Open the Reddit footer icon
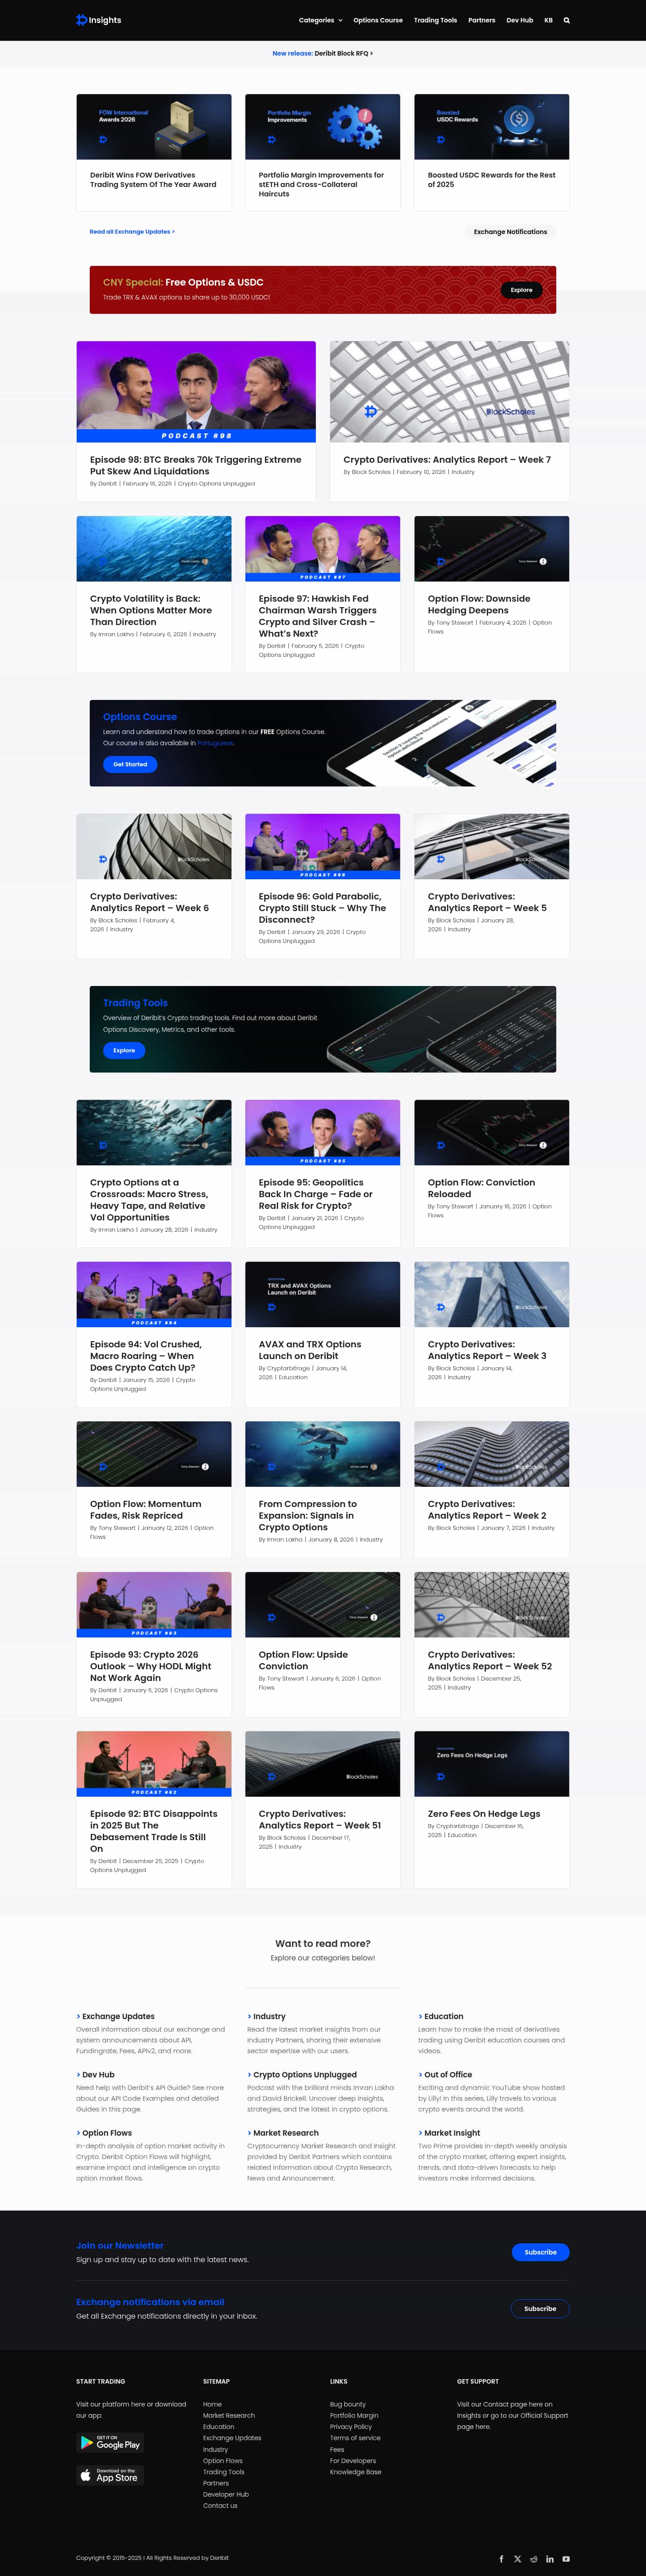Screen dimensions: 646x2576 pyautogui.click(x=533, y=2558)
